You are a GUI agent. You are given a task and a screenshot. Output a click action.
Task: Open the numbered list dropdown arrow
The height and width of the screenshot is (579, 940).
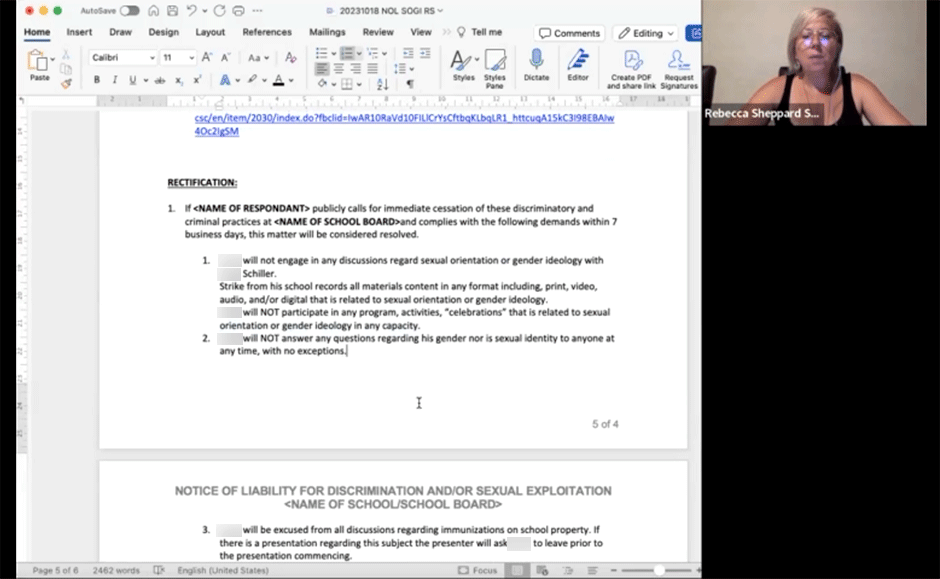(359, 53)
